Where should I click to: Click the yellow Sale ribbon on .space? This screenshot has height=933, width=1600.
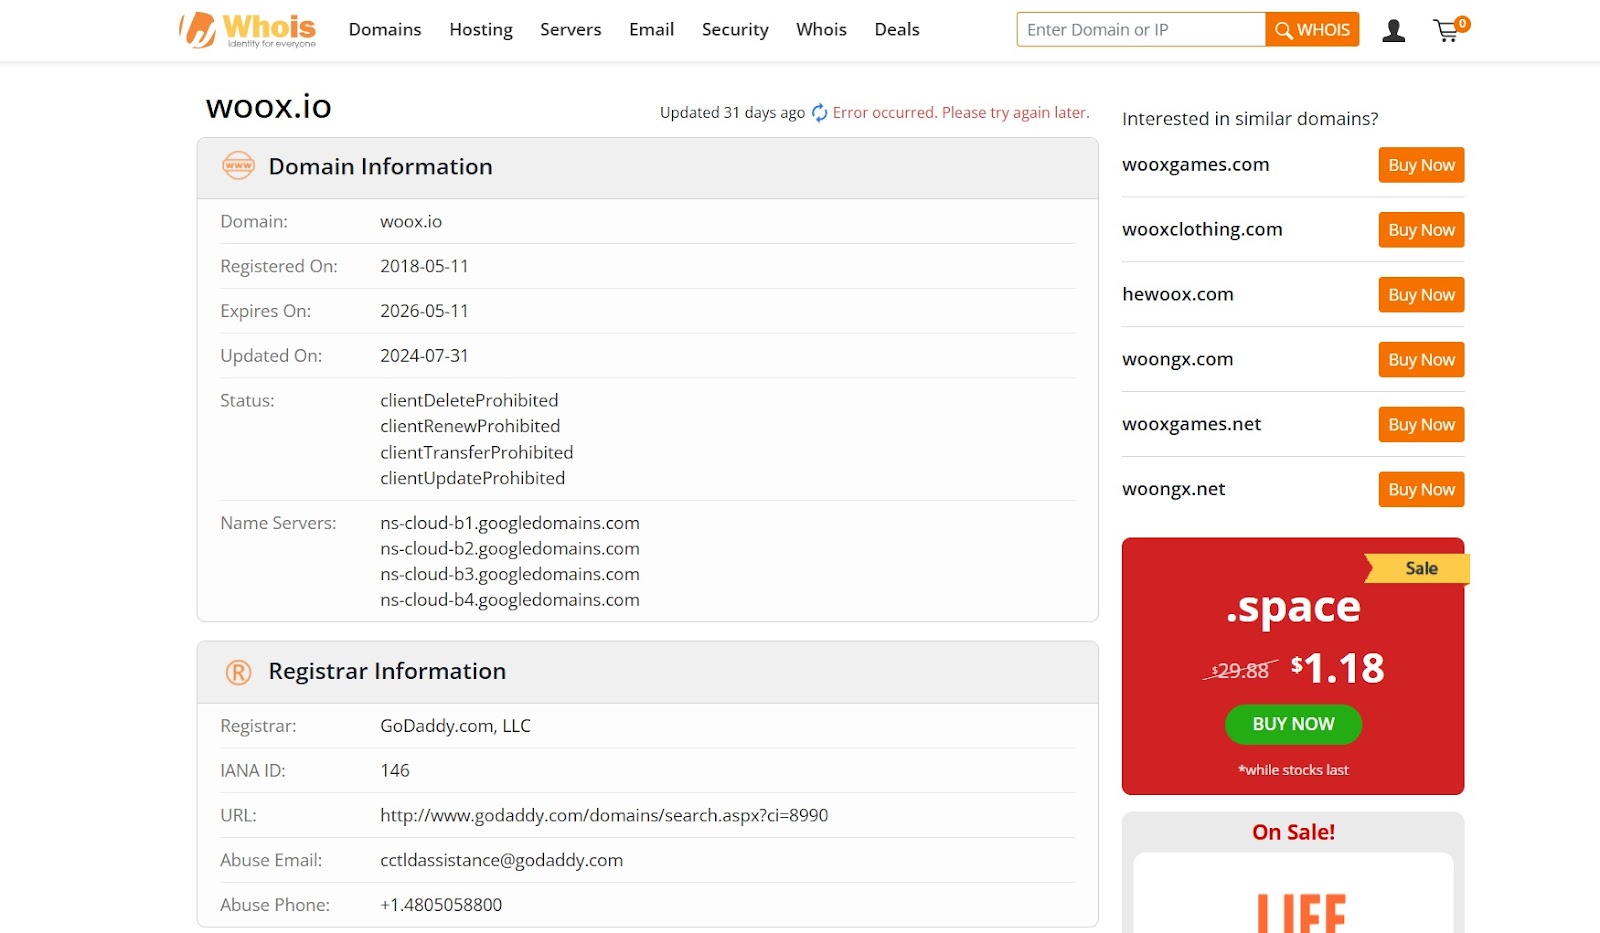pyautogui.click(x=1419, y=569)
